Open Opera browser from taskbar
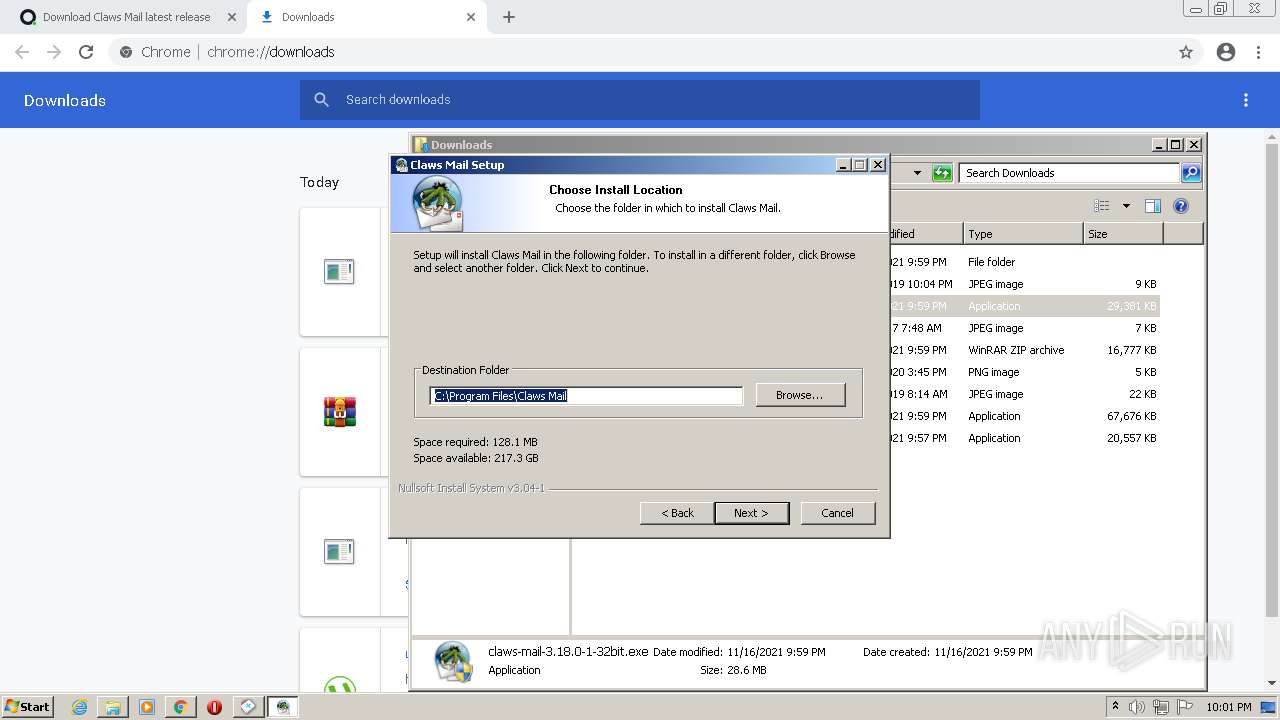Viewport: 1280px width, 720px height. (214, 707)
